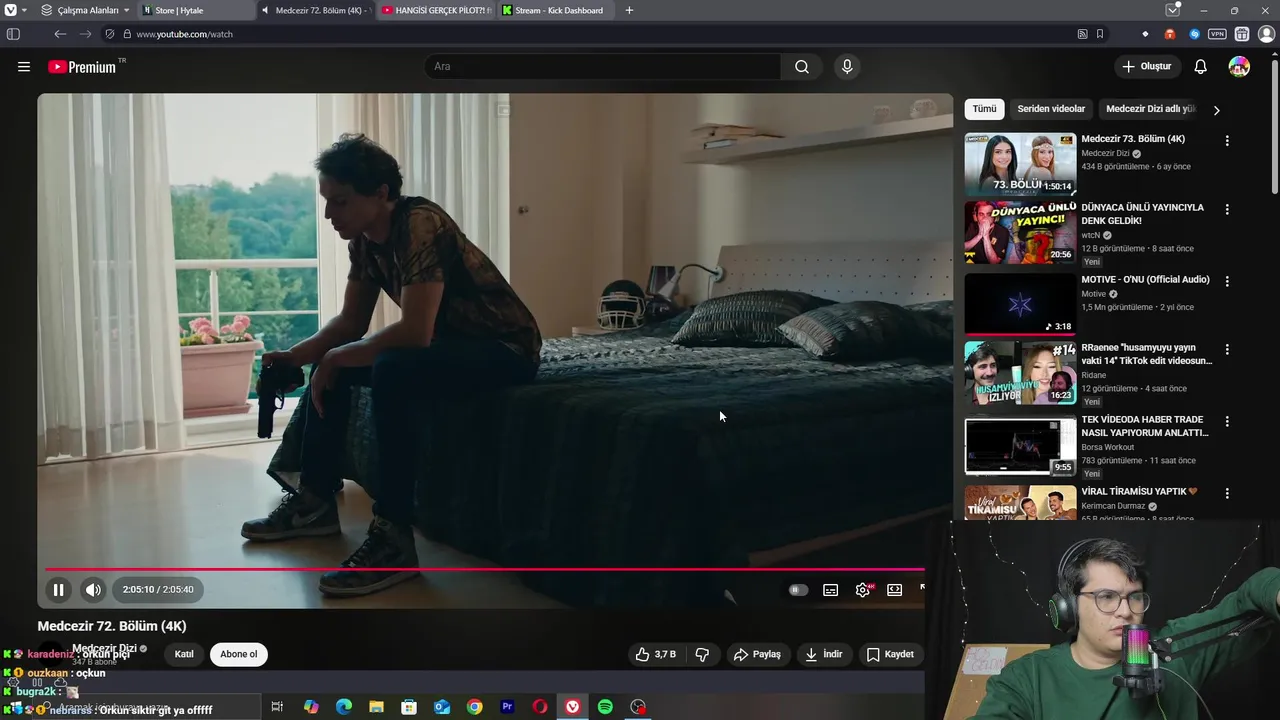
Task: Click the Paylaş share button
Action: (x=757, y=654)
